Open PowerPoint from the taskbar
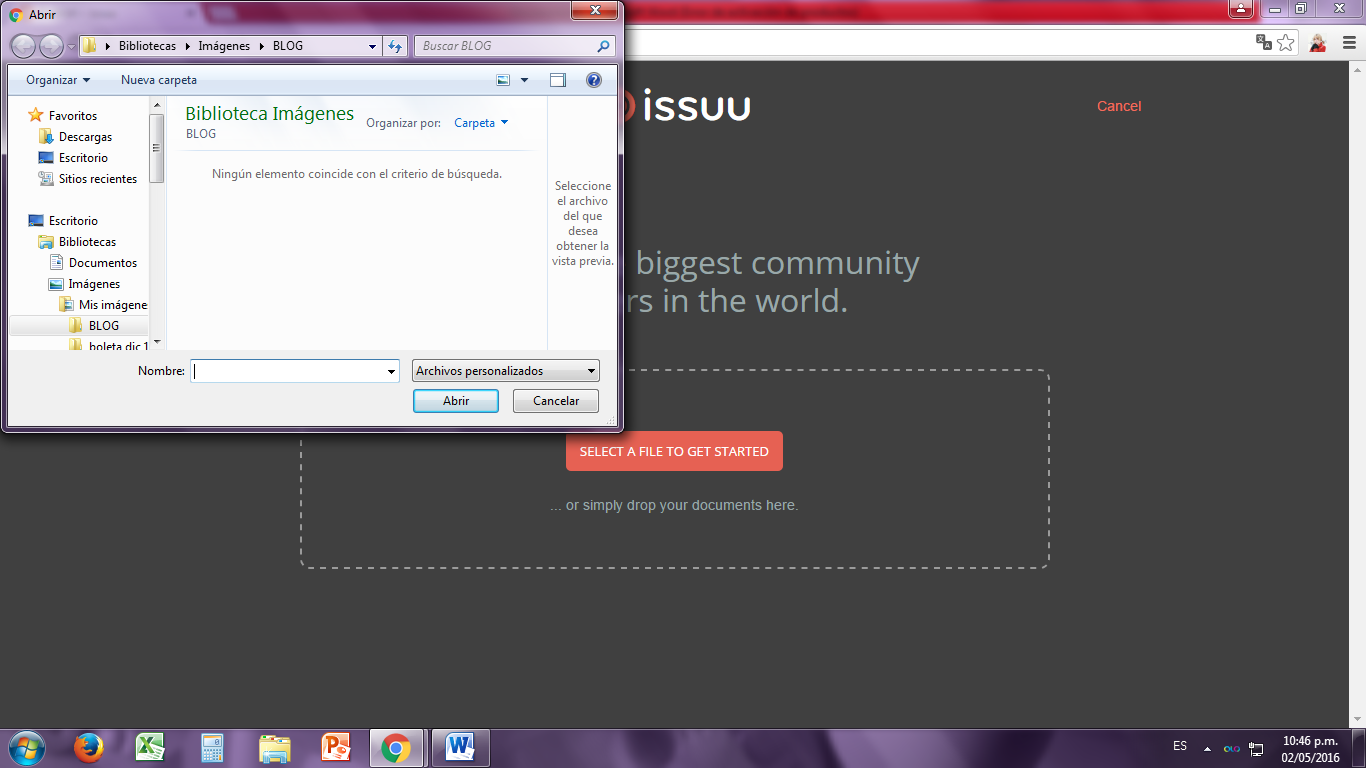Screen dimensions: 1366x768 pos(336,748)
